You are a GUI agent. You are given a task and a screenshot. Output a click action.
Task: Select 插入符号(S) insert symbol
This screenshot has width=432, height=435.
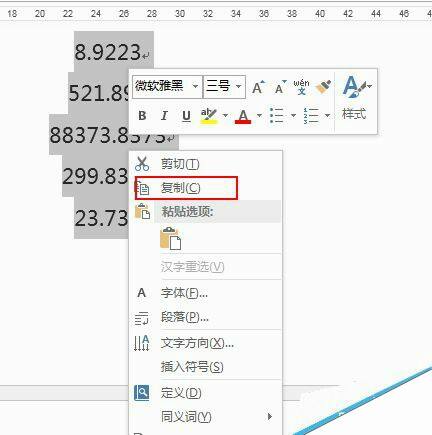[205, 367]
